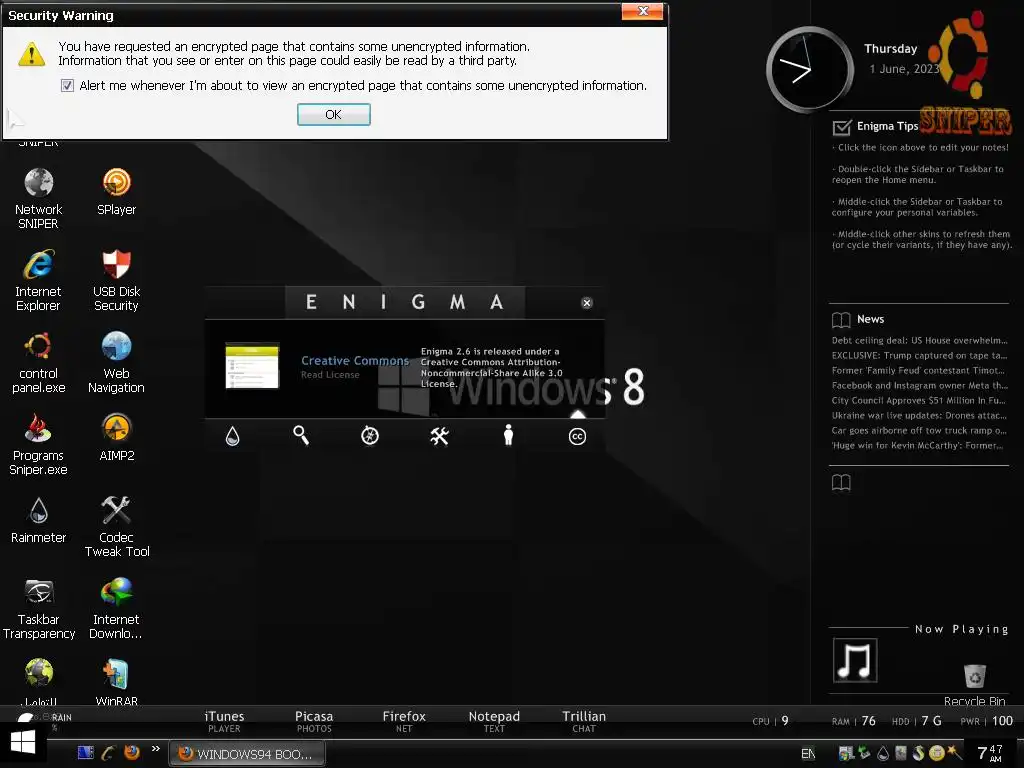Click the taskbar clock showing 7:47 AM
Viewport: 1024px width, 768px height.
coord(990,753)
